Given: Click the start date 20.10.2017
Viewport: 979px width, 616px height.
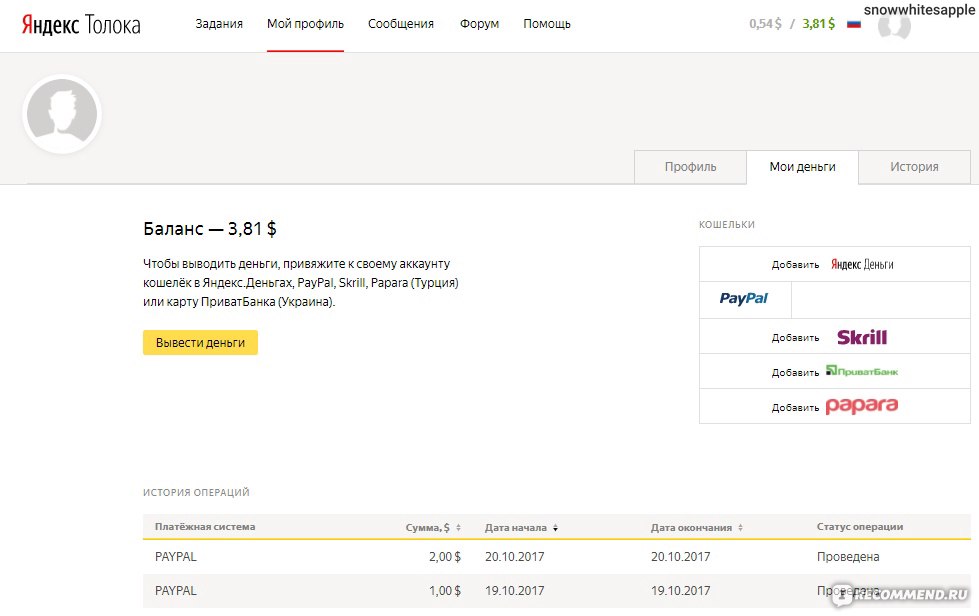Looking at the screenshot, I should tap(514, 557).
